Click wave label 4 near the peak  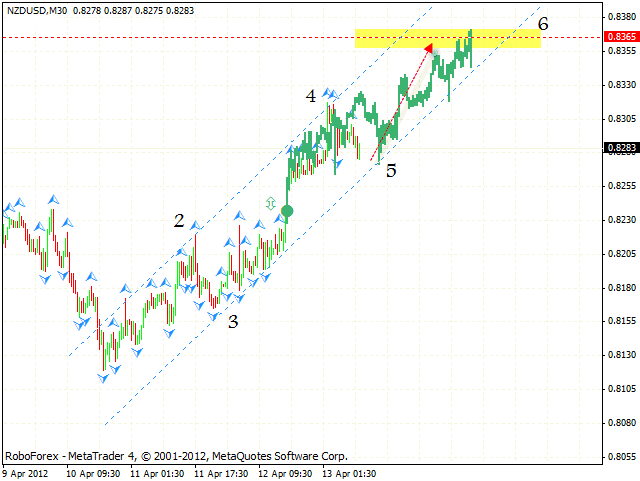[x=311, y=97]
